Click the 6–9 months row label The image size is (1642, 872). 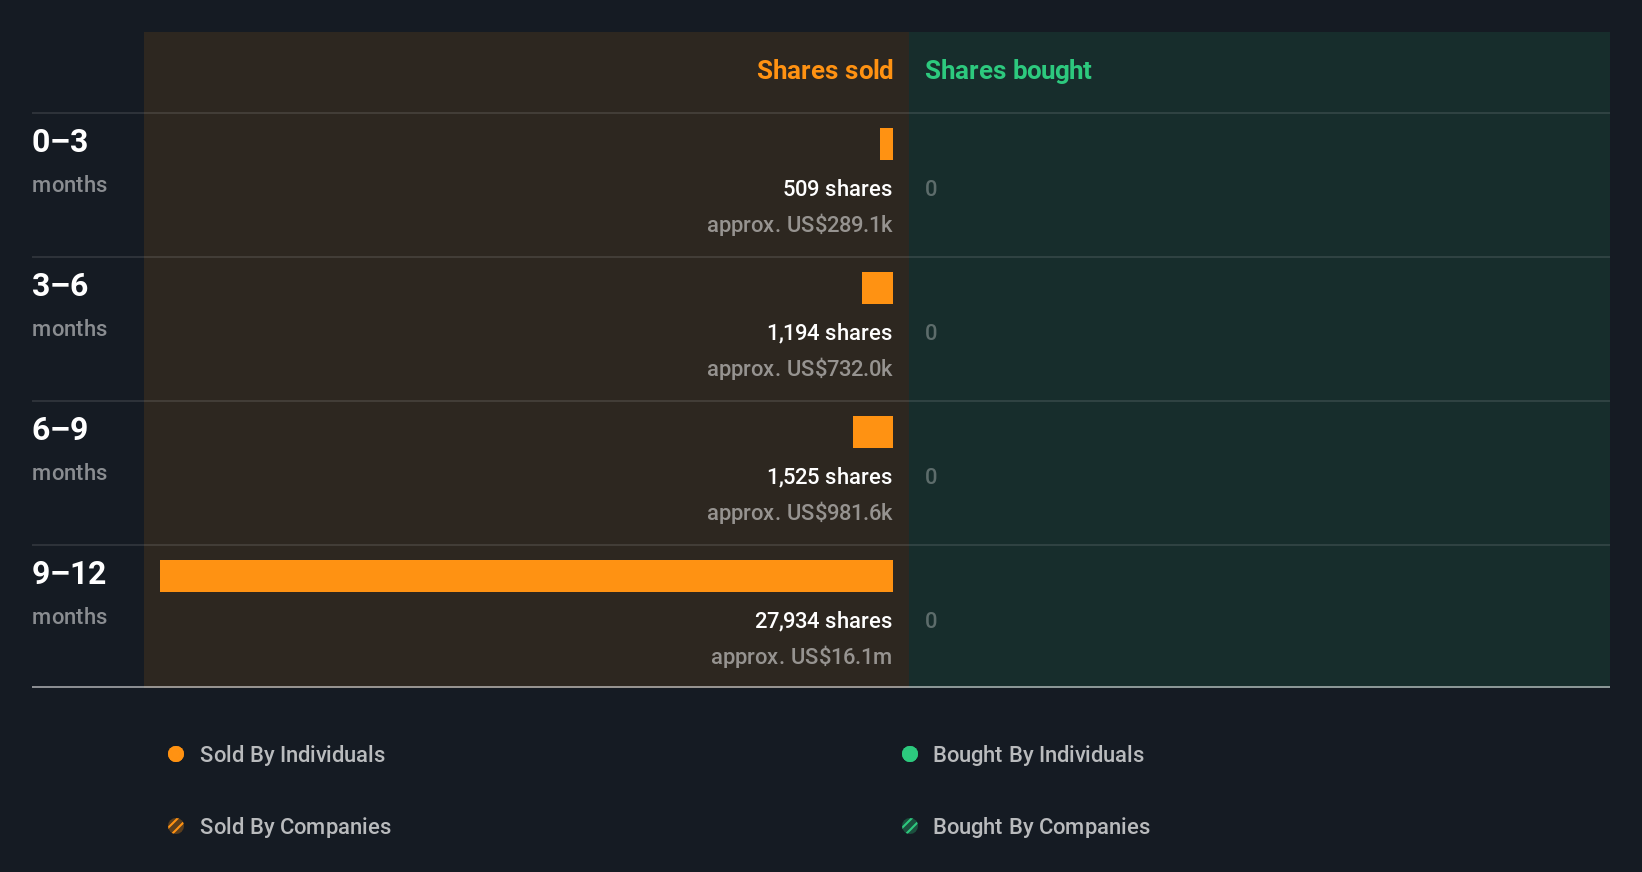click(x=69, y=449)
